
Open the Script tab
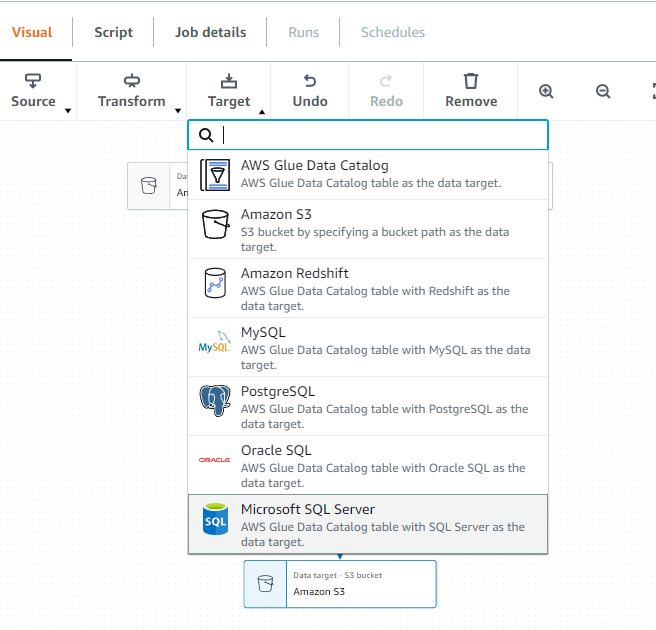[113, 32]
